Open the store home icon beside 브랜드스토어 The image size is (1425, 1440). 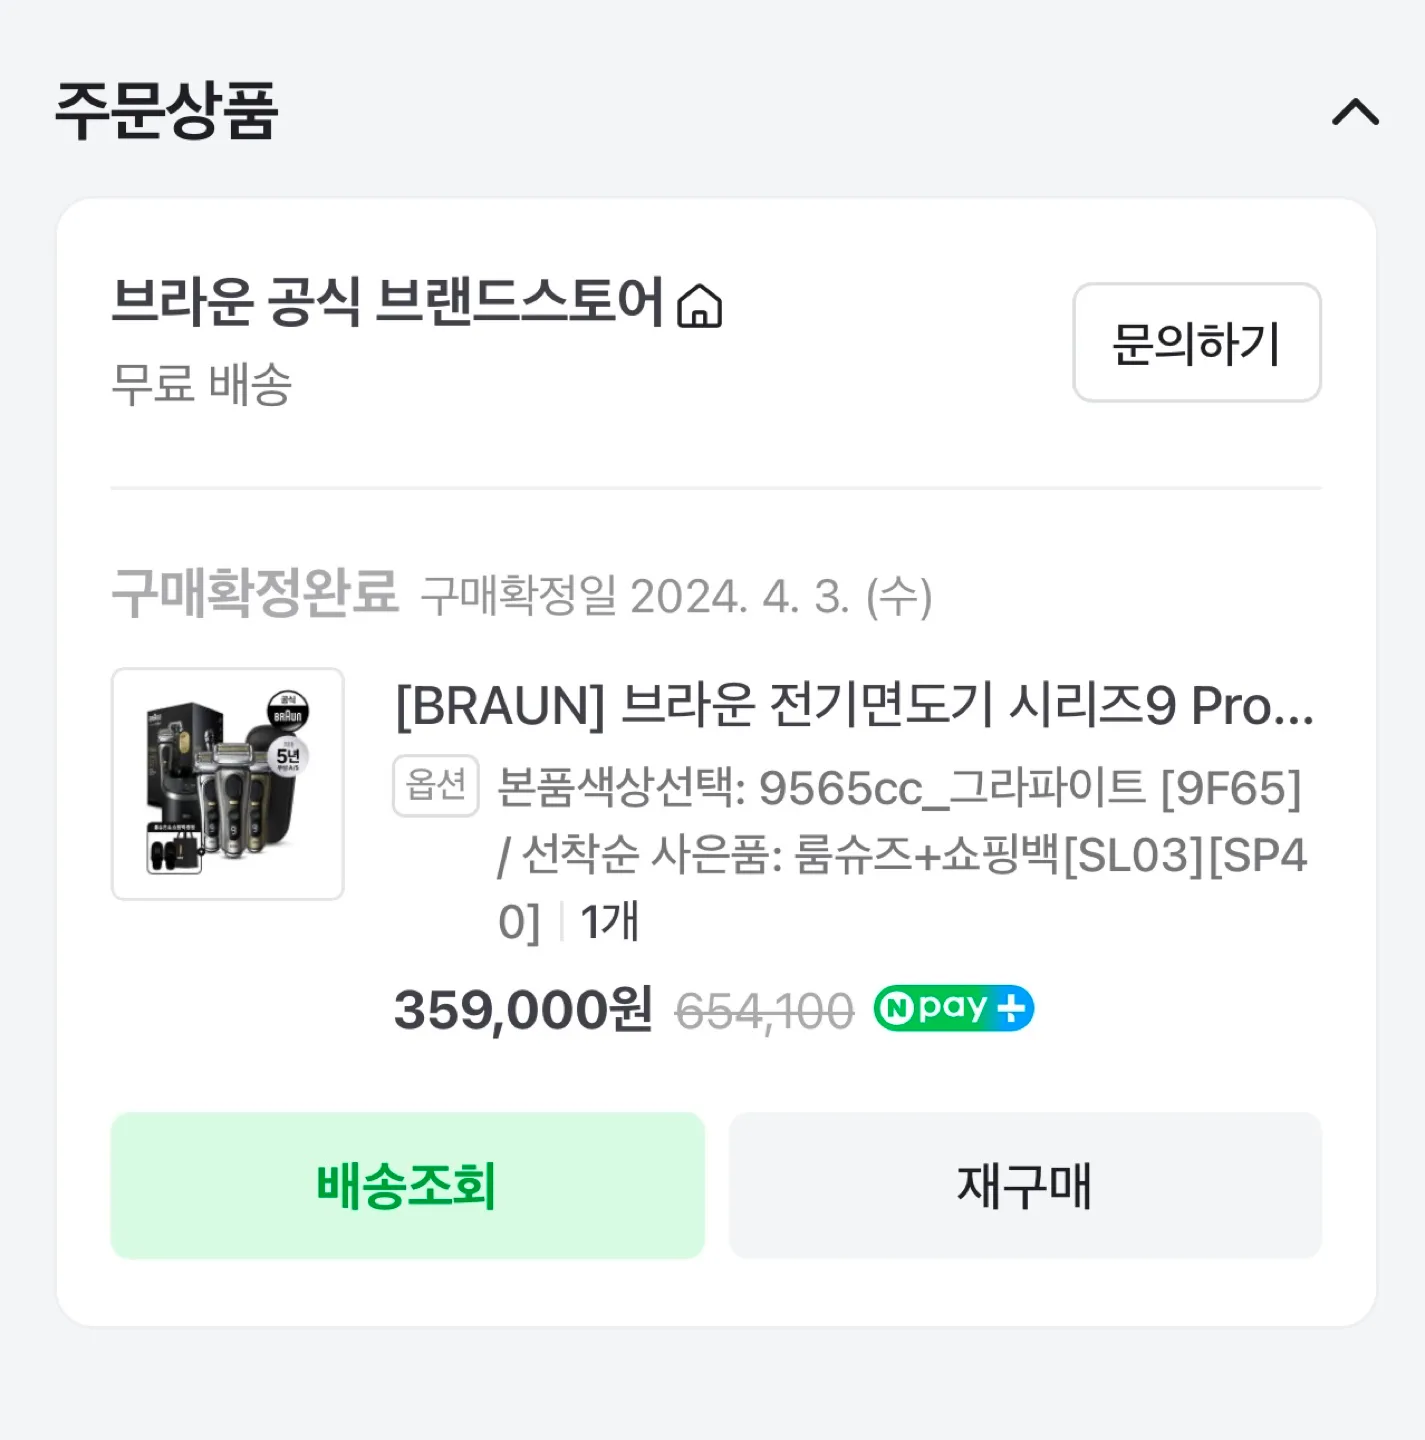699,305
